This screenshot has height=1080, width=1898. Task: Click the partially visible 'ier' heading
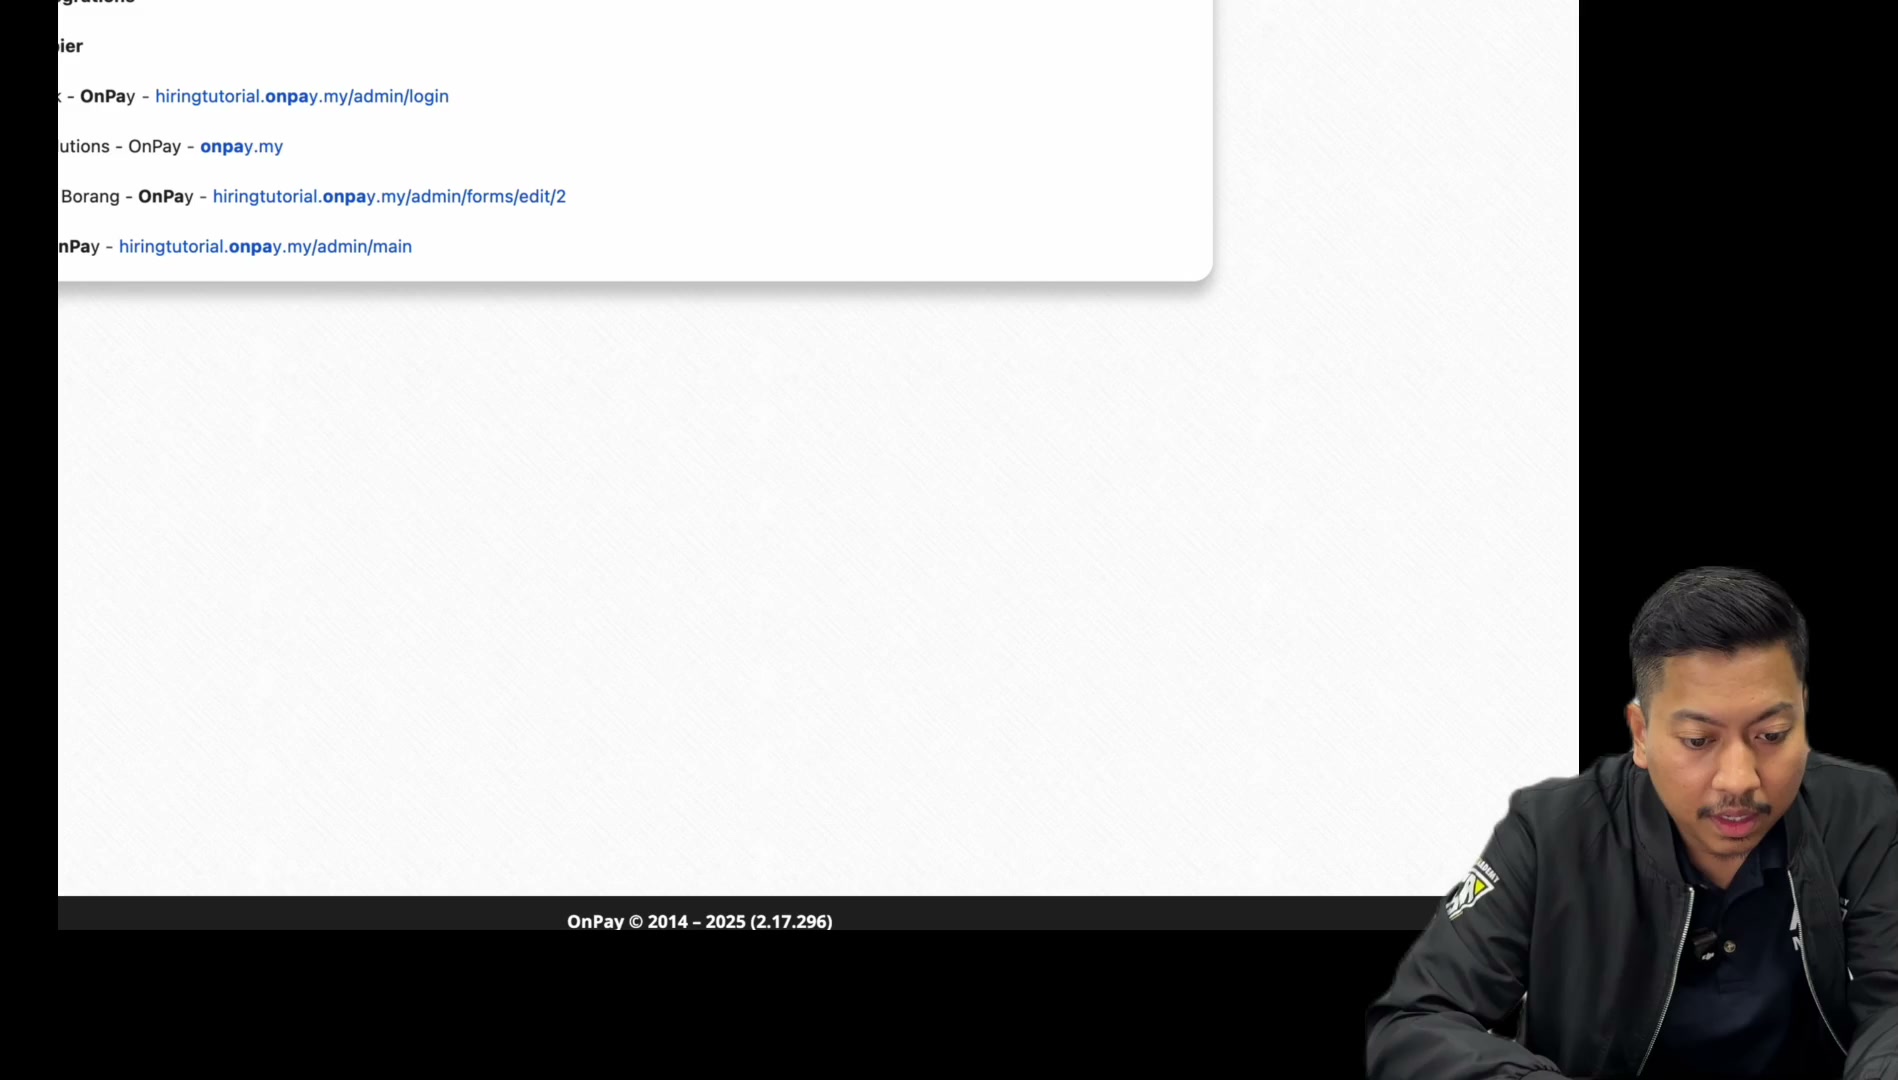click(x=70, y=46)
